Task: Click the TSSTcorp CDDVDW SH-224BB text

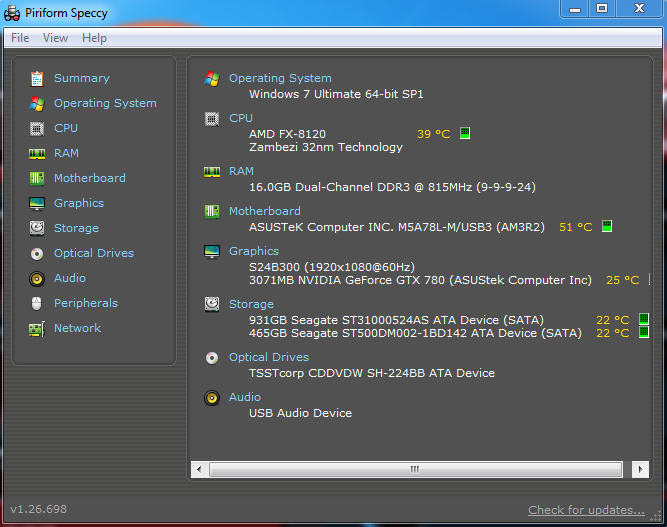Action: [x=372, y=373]
